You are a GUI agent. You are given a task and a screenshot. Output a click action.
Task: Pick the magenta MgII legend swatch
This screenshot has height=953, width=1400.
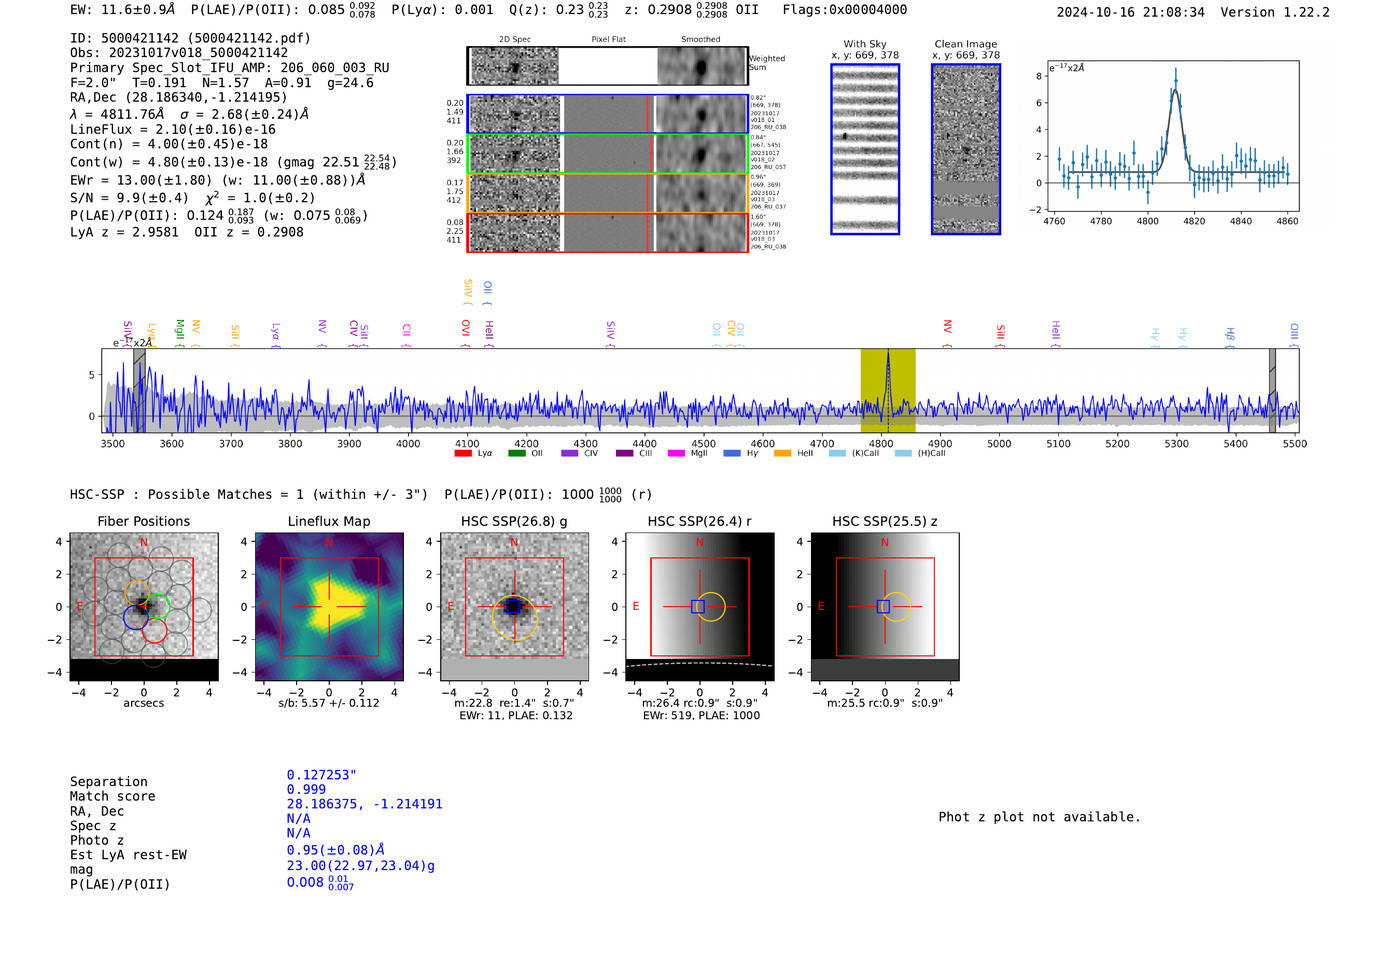(x=677, y=453)
